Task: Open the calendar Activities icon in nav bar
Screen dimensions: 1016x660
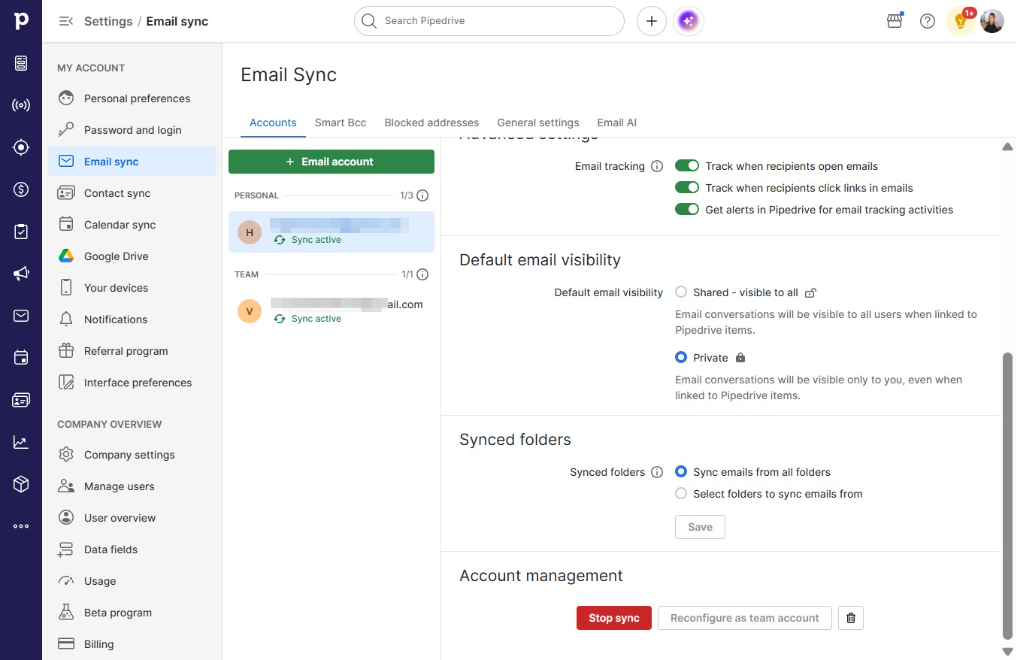Action: [21, 358]
